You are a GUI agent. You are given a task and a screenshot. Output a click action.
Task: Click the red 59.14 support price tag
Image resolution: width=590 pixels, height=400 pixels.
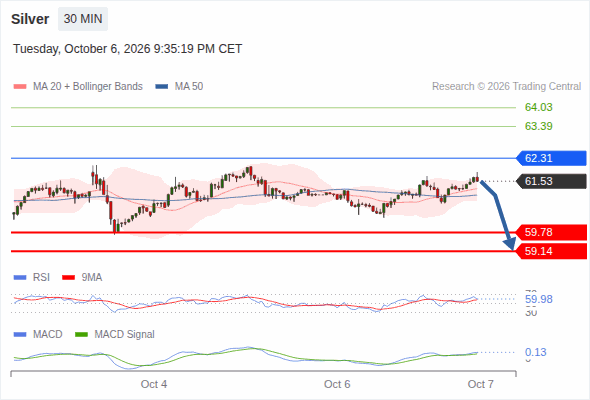click(551, 251)
